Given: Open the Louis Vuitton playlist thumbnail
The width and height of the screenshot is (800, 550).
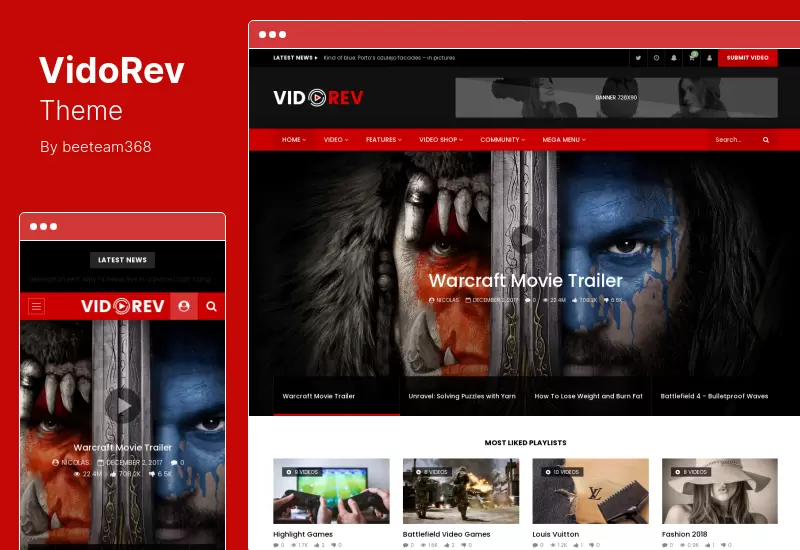Looking at the screenshot, I should pos(590,491).
